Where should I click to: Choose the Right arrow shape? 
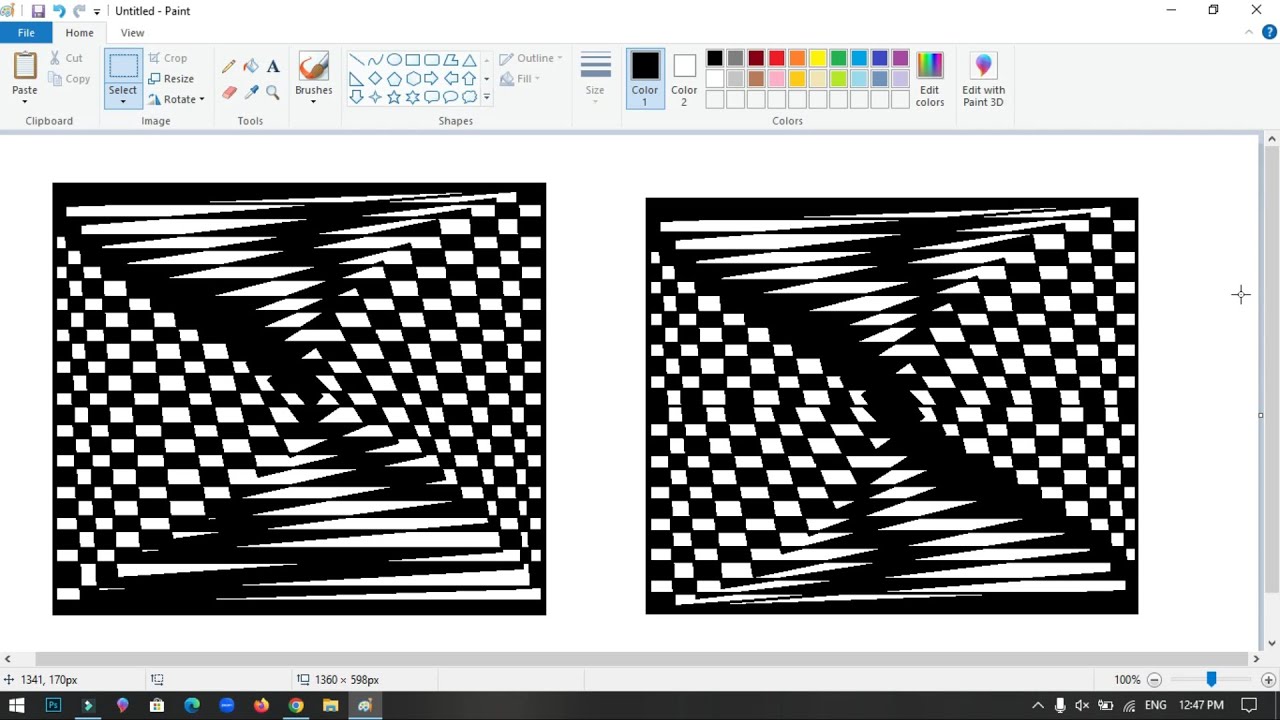tap(432, 78)
